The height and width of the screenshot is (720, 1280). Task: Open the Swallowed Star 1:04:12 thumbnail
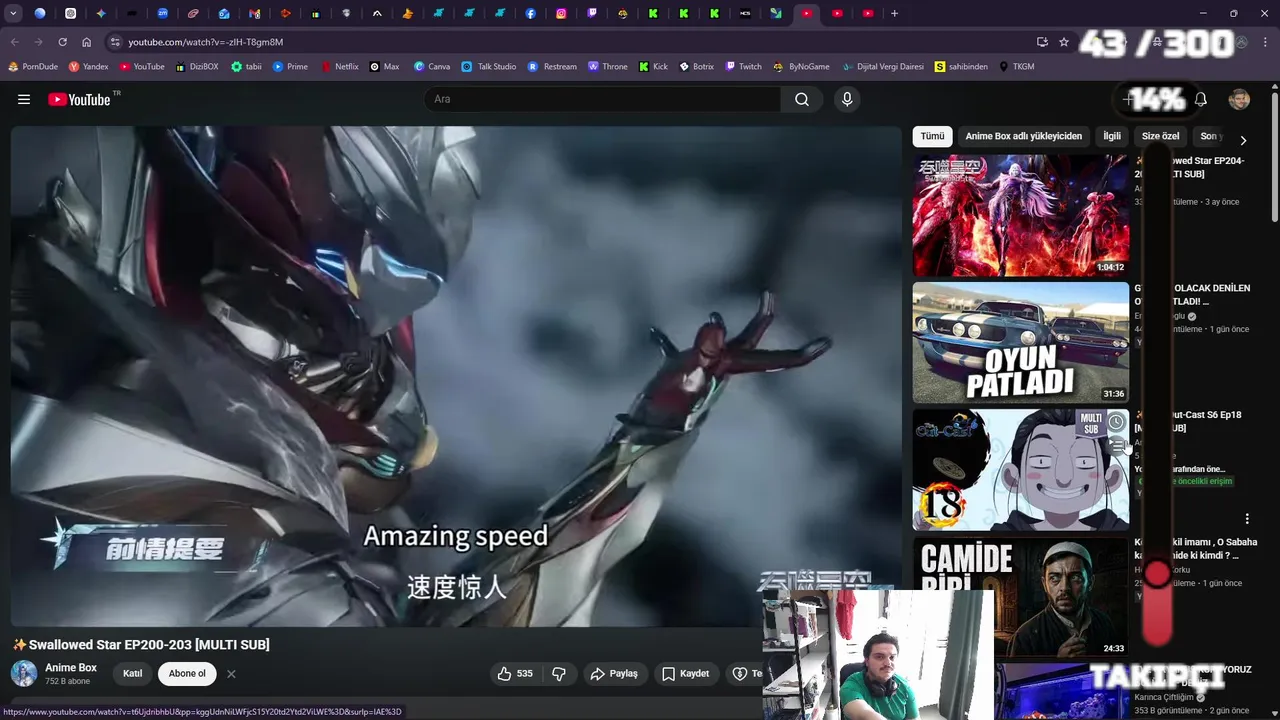pyautogui.click(x=1020, y=215)
